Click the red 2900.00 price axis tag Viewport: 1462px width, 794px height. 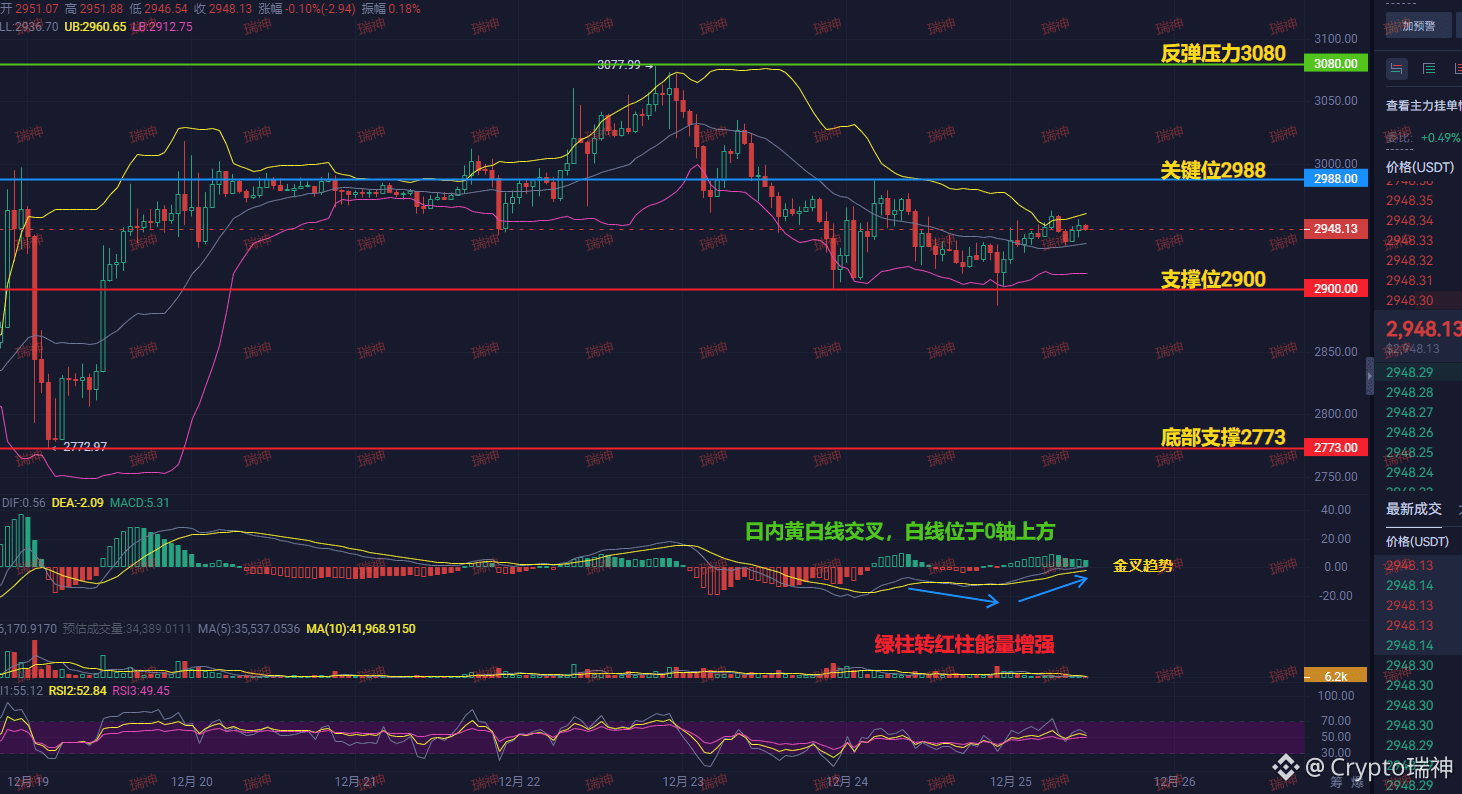pyautogui.click(x=1337, y=289)
